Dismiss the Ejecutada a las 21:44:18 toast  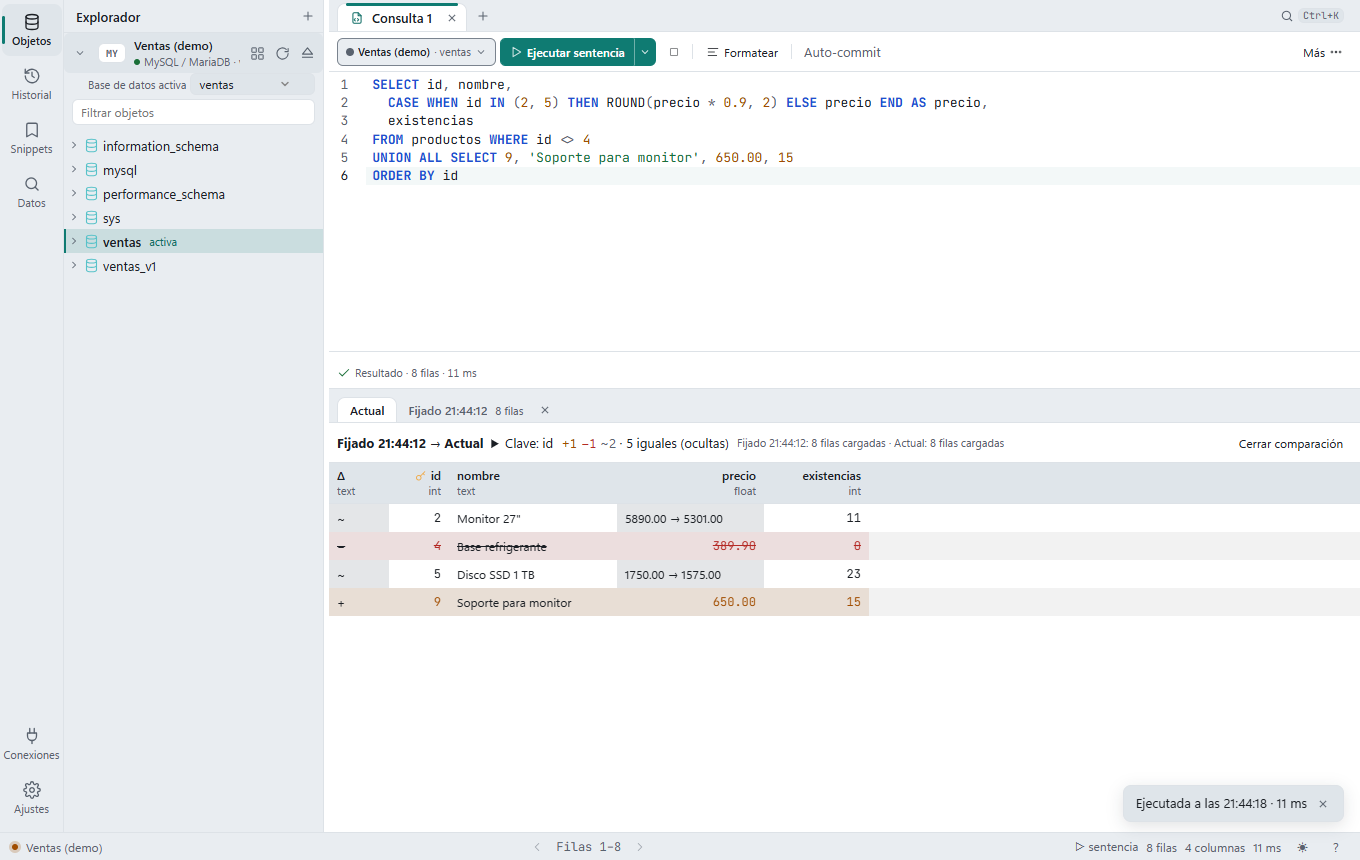click(1323, 804)
